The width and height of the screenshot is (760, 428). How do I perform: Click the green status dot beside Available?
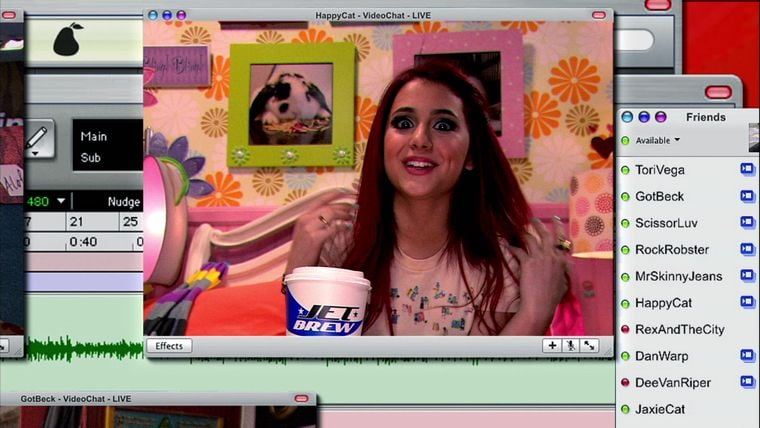tap(625, 141)
